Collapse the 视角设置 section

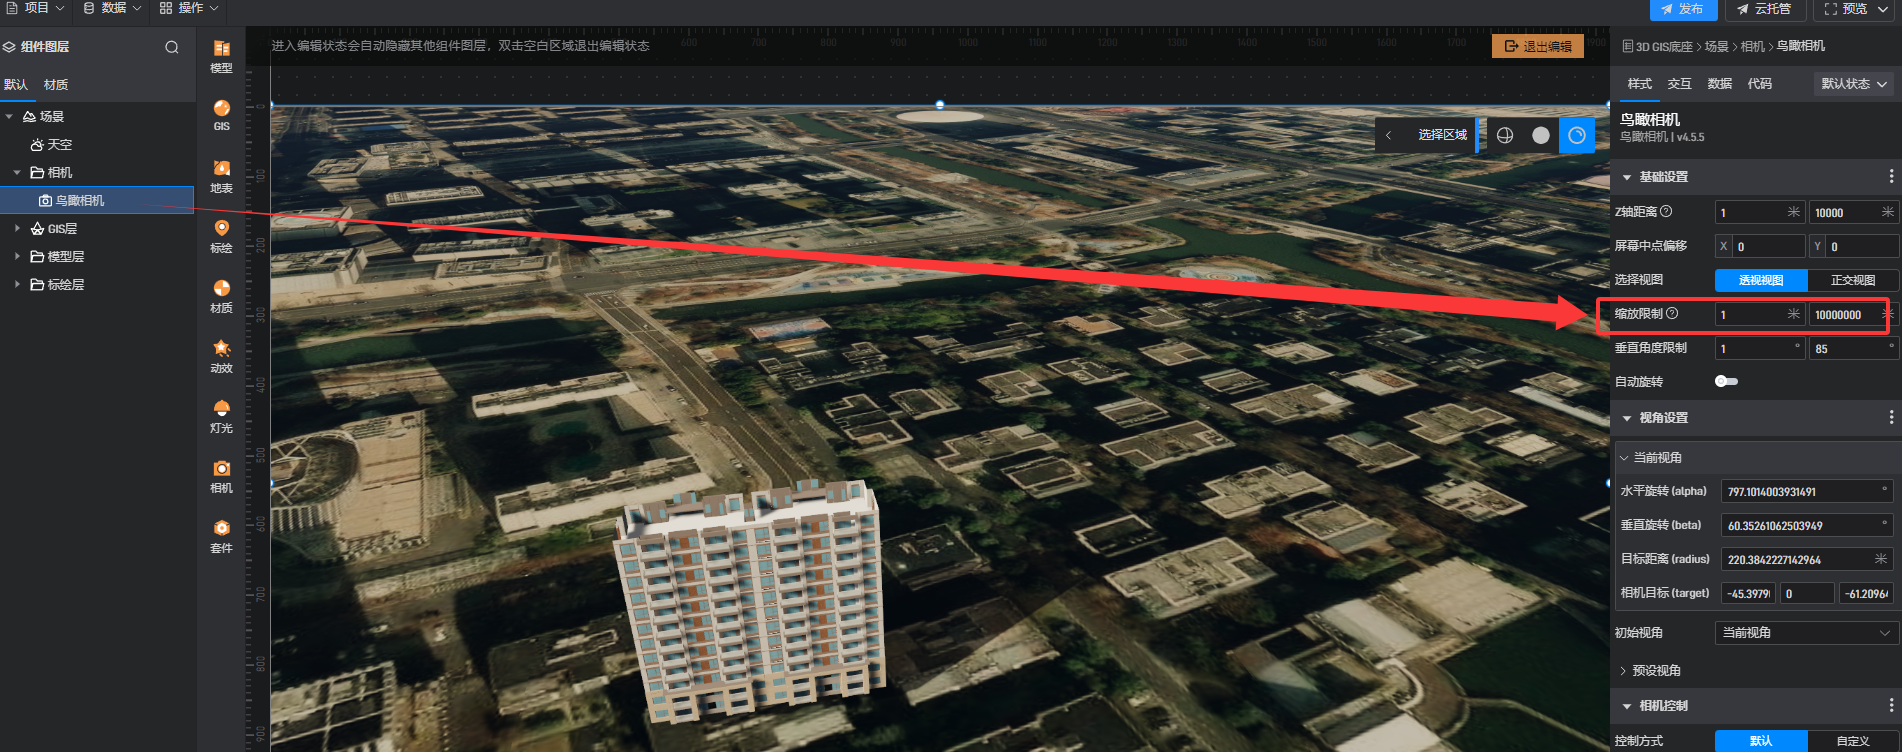coord(1627,418)
